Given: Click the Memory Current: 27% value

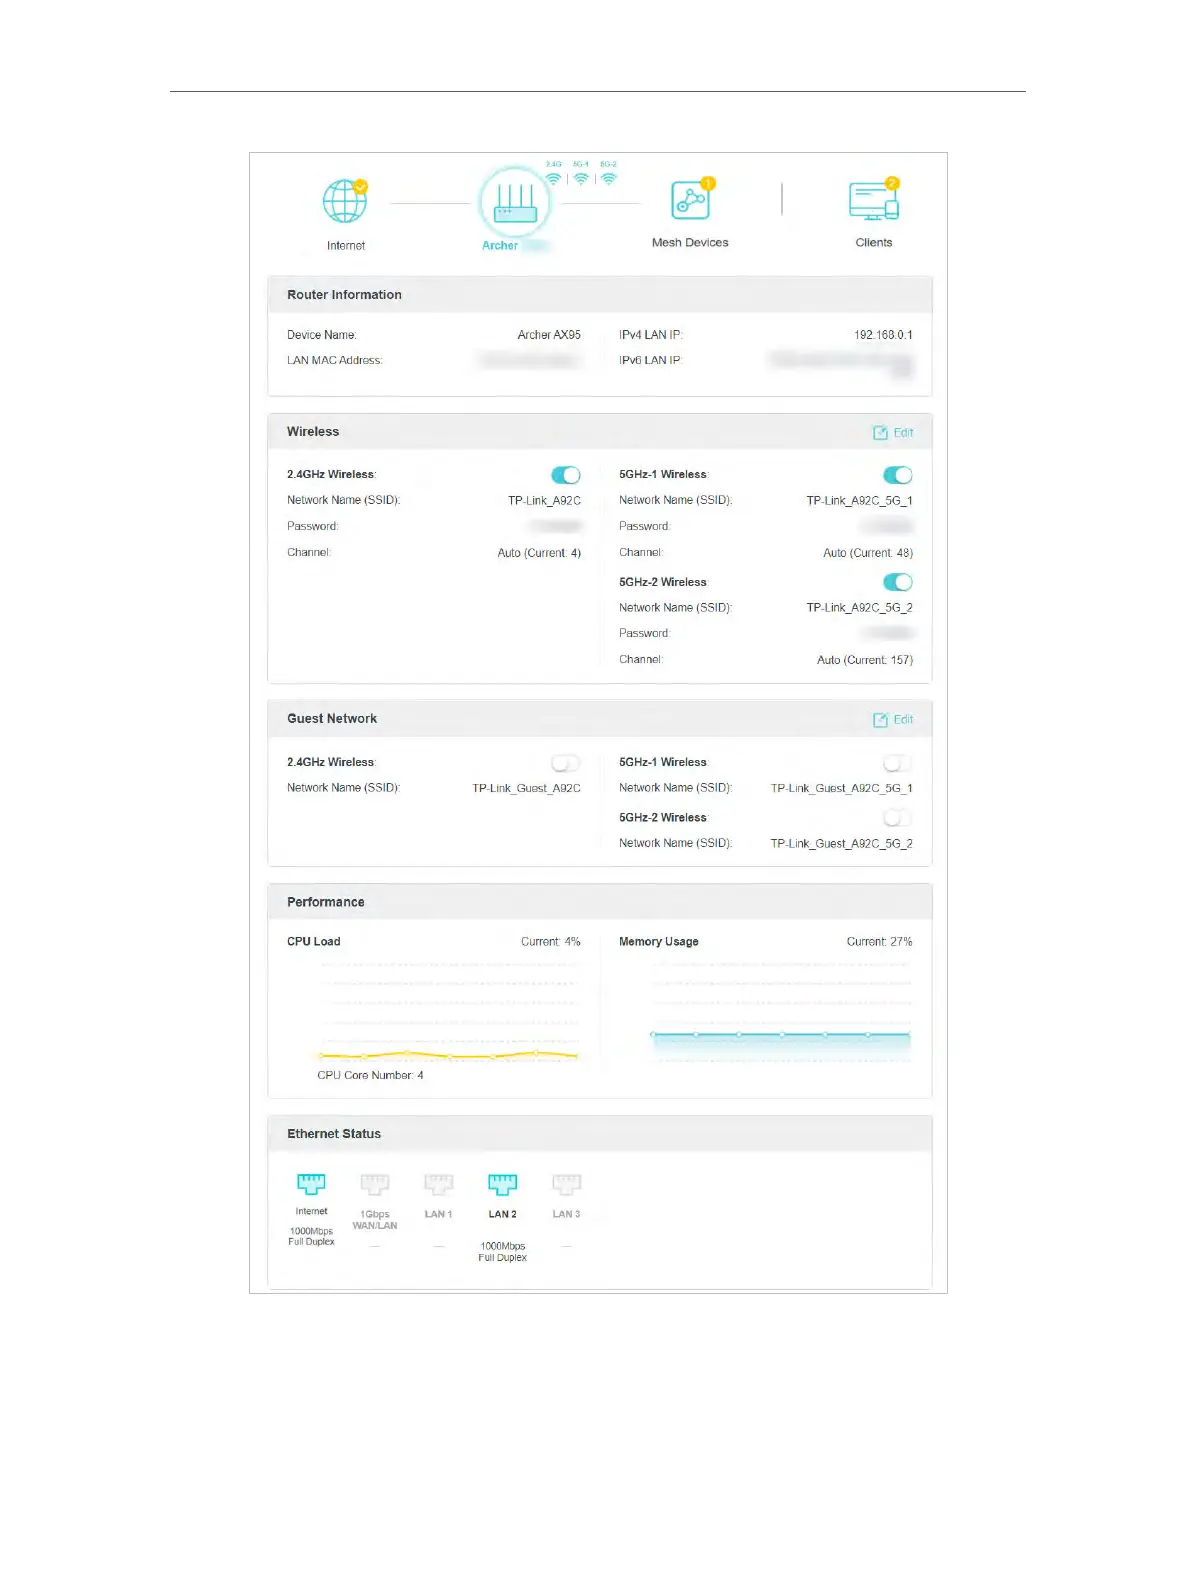Looking at the screenshot, I should coord(879,942).
